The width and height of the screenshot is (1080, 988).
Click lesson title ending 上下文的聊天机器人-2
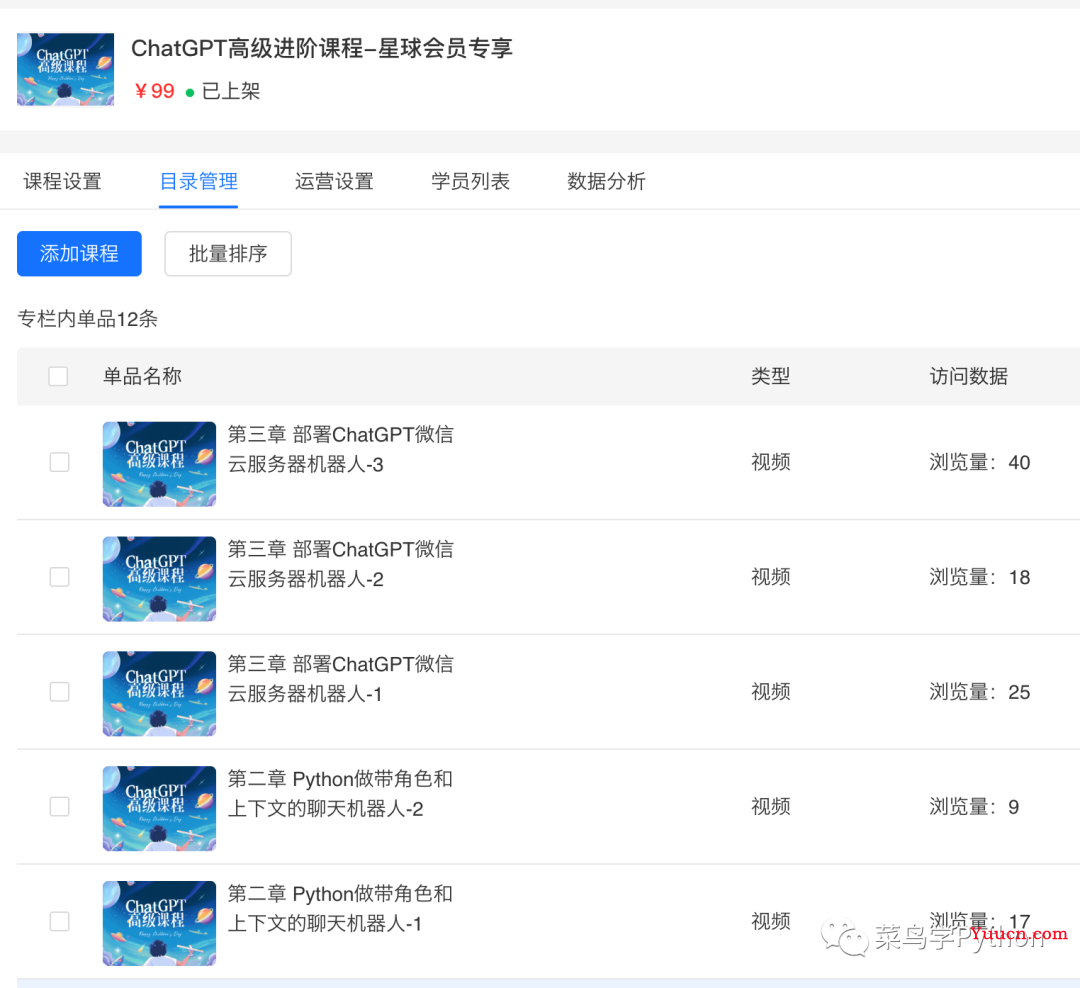click(x=340, y=794)
